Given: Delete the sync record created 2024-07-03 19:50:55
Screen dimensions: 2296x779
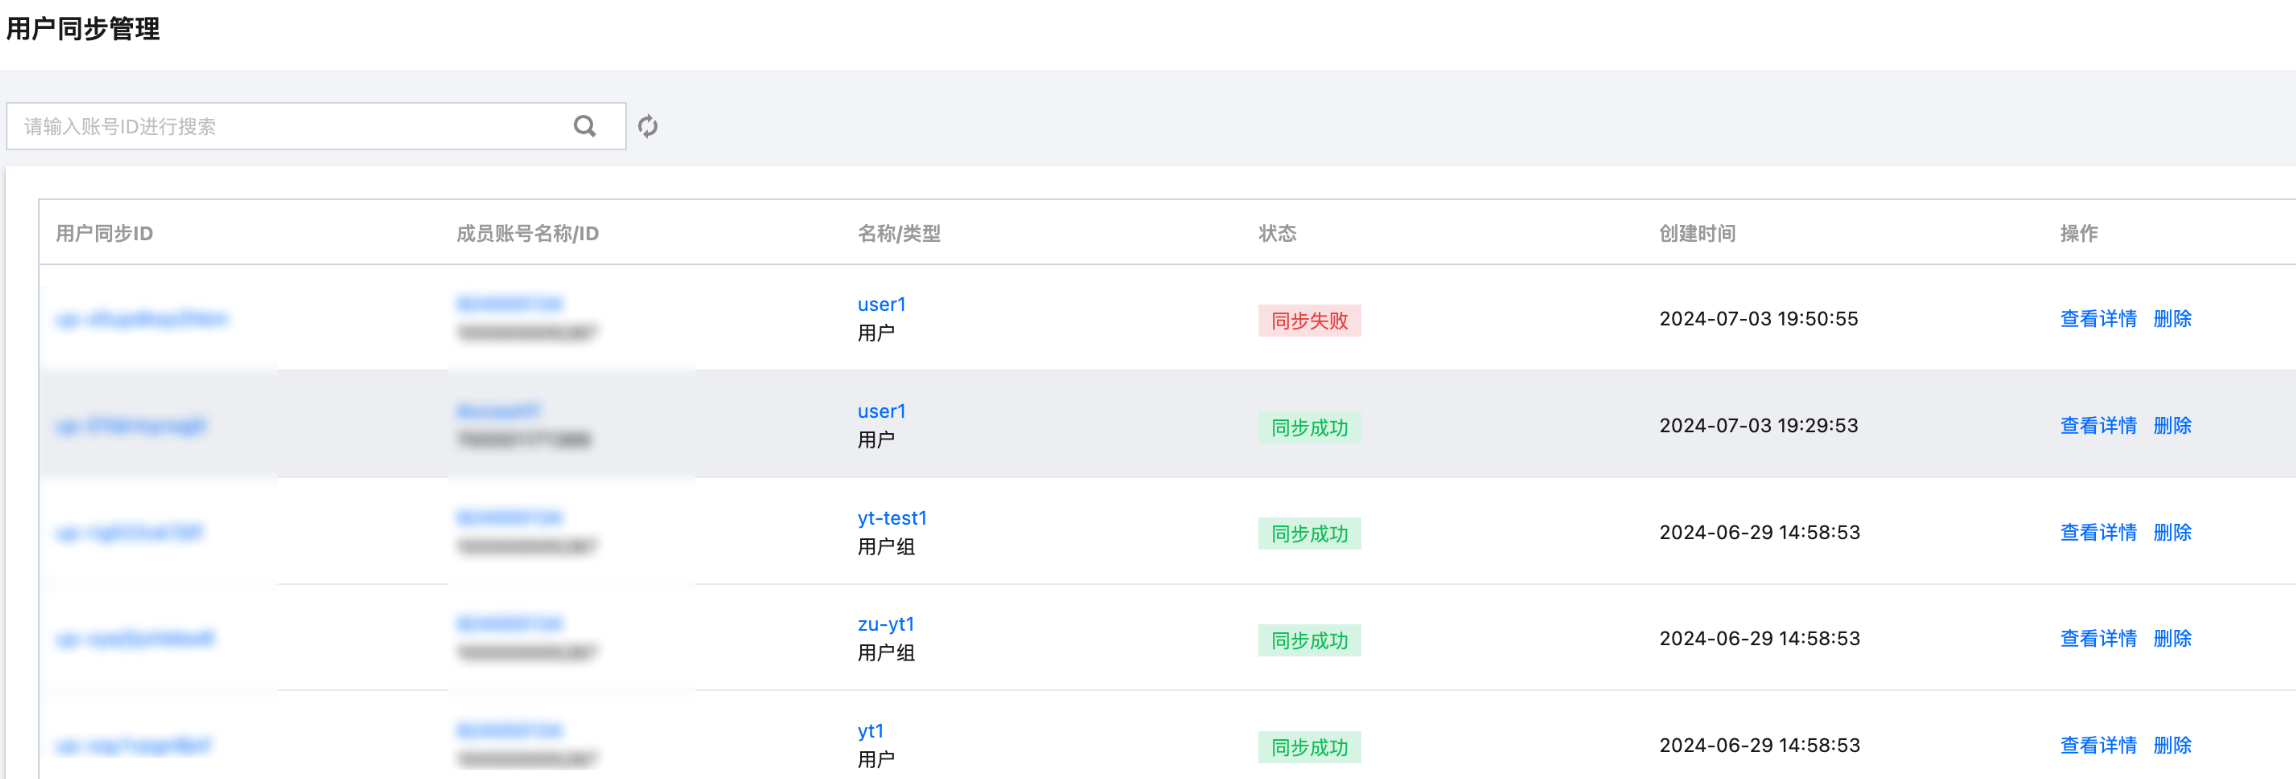Looking at the screenshot, I should (x=2172, y=319).
